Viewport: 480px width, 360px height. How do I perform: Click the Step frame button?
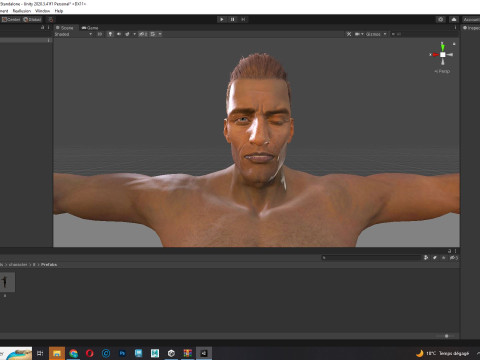coord(243,19)
